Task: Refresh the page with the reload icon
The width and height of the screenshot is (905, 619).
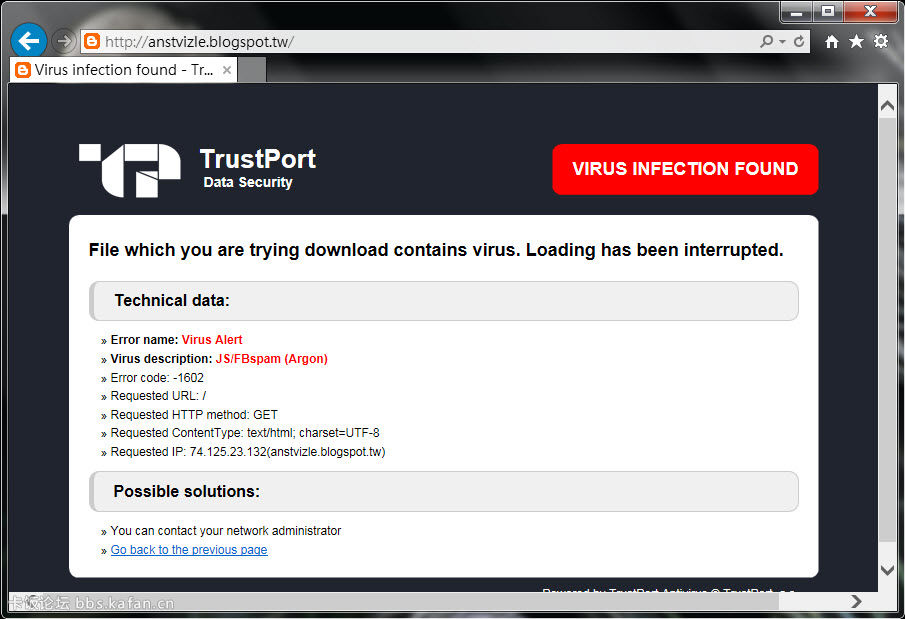Action: tap(799, 41)
